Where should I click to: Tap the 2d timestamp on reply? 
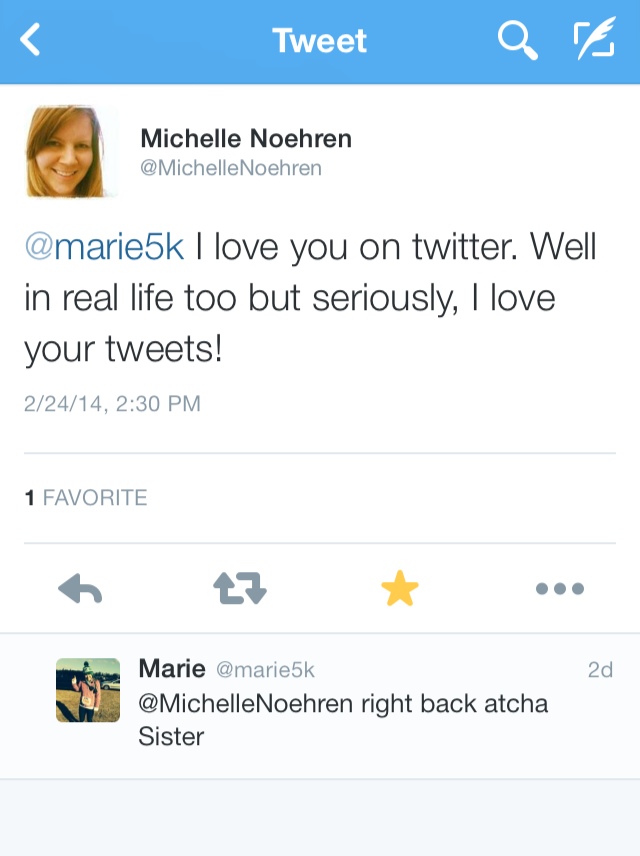click(600, 670)
